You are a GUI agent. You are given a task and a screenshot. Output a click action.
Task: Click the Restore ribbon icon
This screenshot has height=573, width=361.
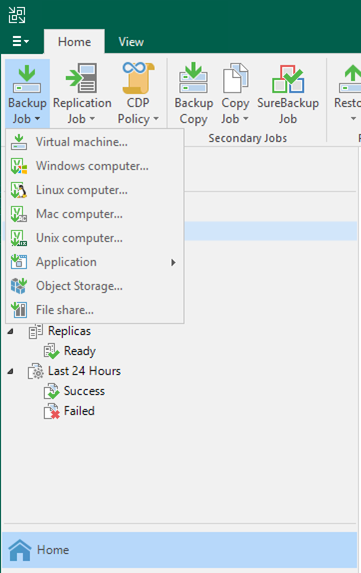pyautogui.click(x=350, y=78)
